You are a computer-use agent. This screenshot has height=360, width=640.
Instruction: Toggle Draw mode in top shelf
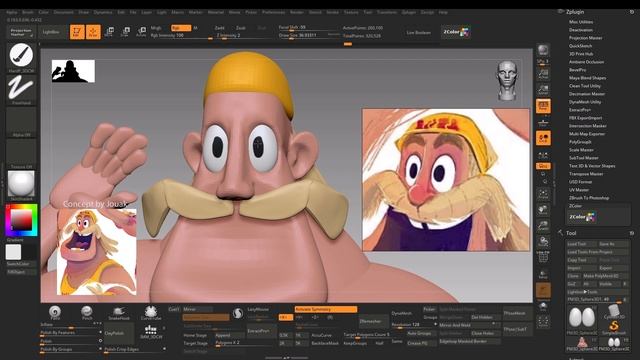(x=93, y=32)
